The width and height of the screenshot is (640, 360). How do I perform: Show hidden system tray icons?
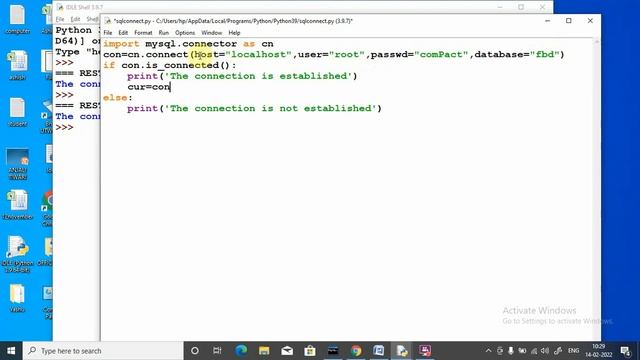tap(488, 351)
